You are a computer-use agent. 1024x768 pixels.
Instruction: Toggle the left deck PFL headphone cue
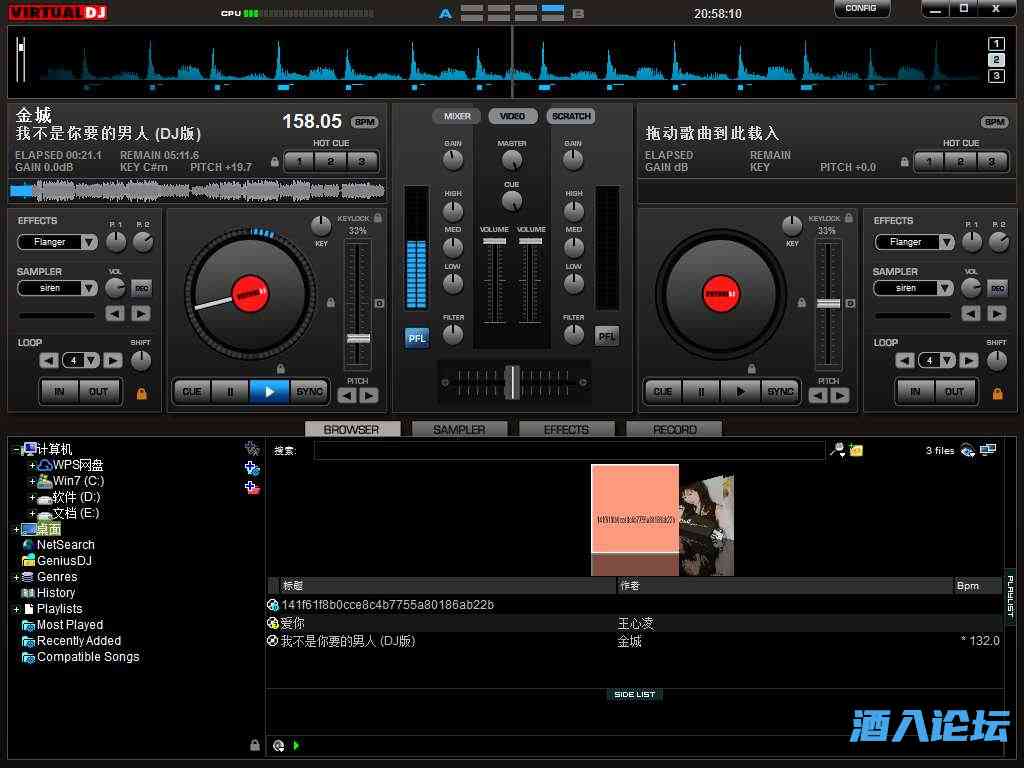click(x=417, y=338)
